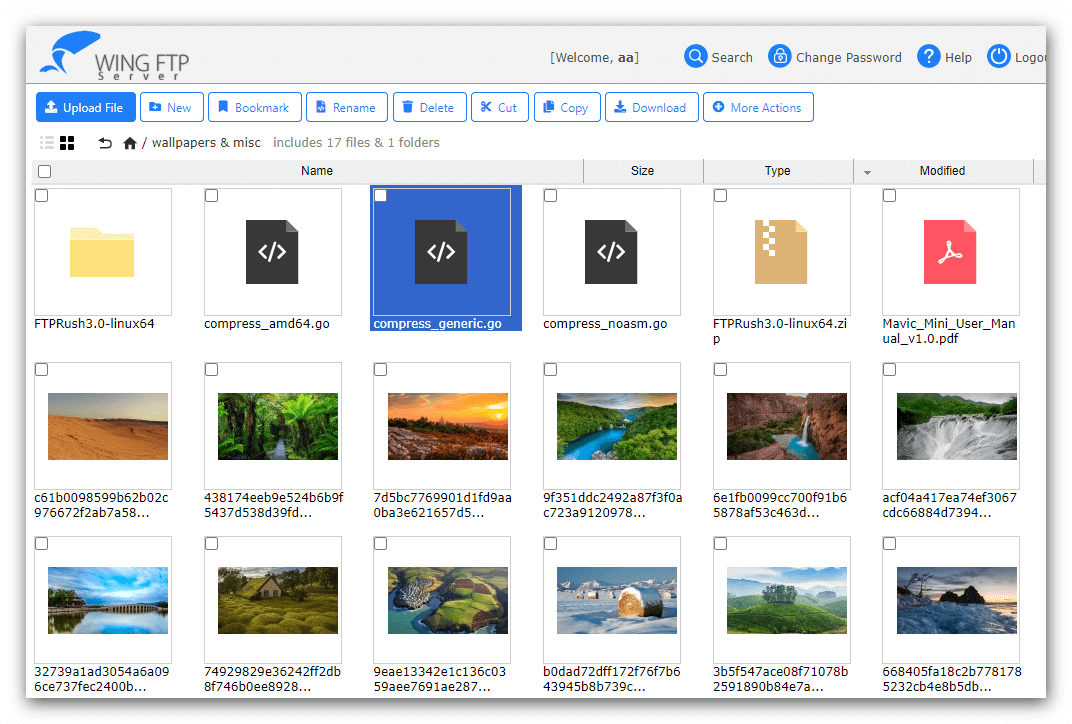
Task: Click the Delete button
Action: [x=429, y=107]
